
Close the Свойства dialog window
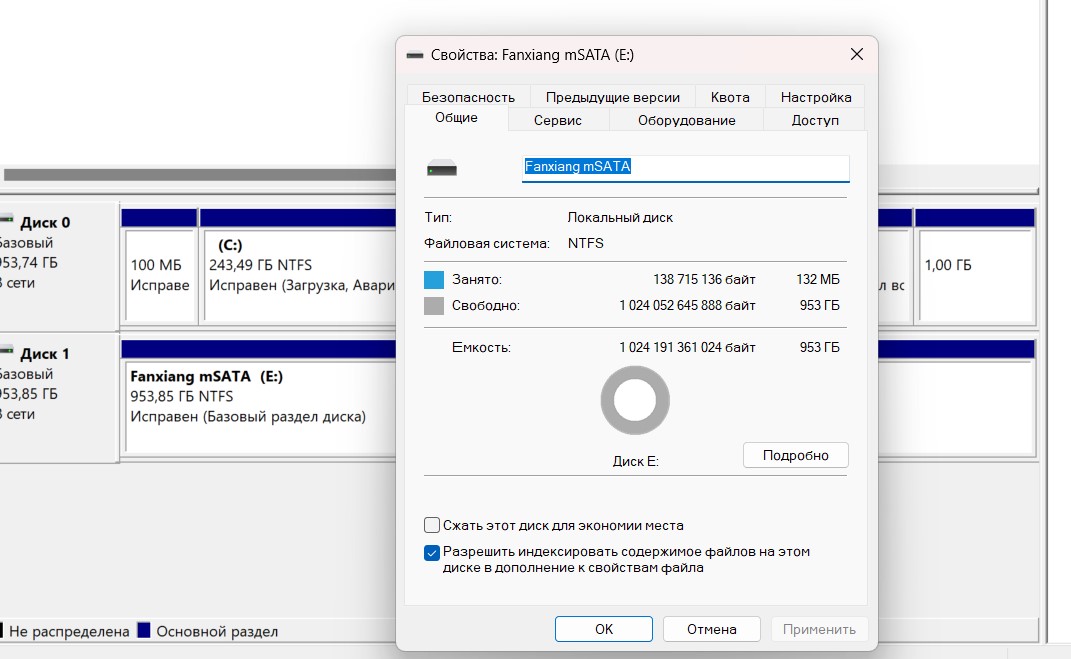pyautogui.click(x=857, y=55)
